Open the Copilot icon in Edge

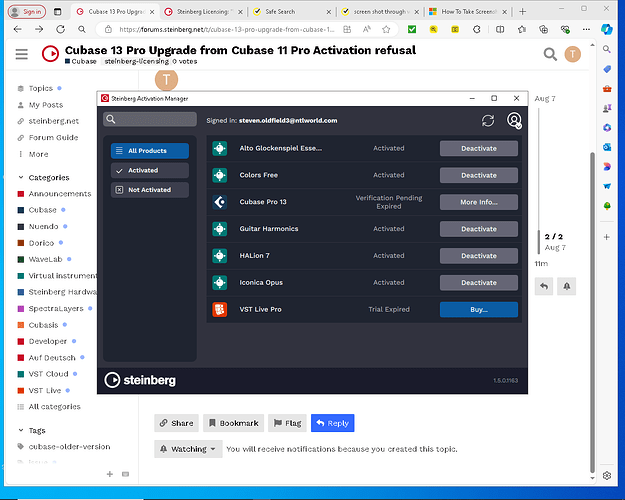click(x=607, y=29)
